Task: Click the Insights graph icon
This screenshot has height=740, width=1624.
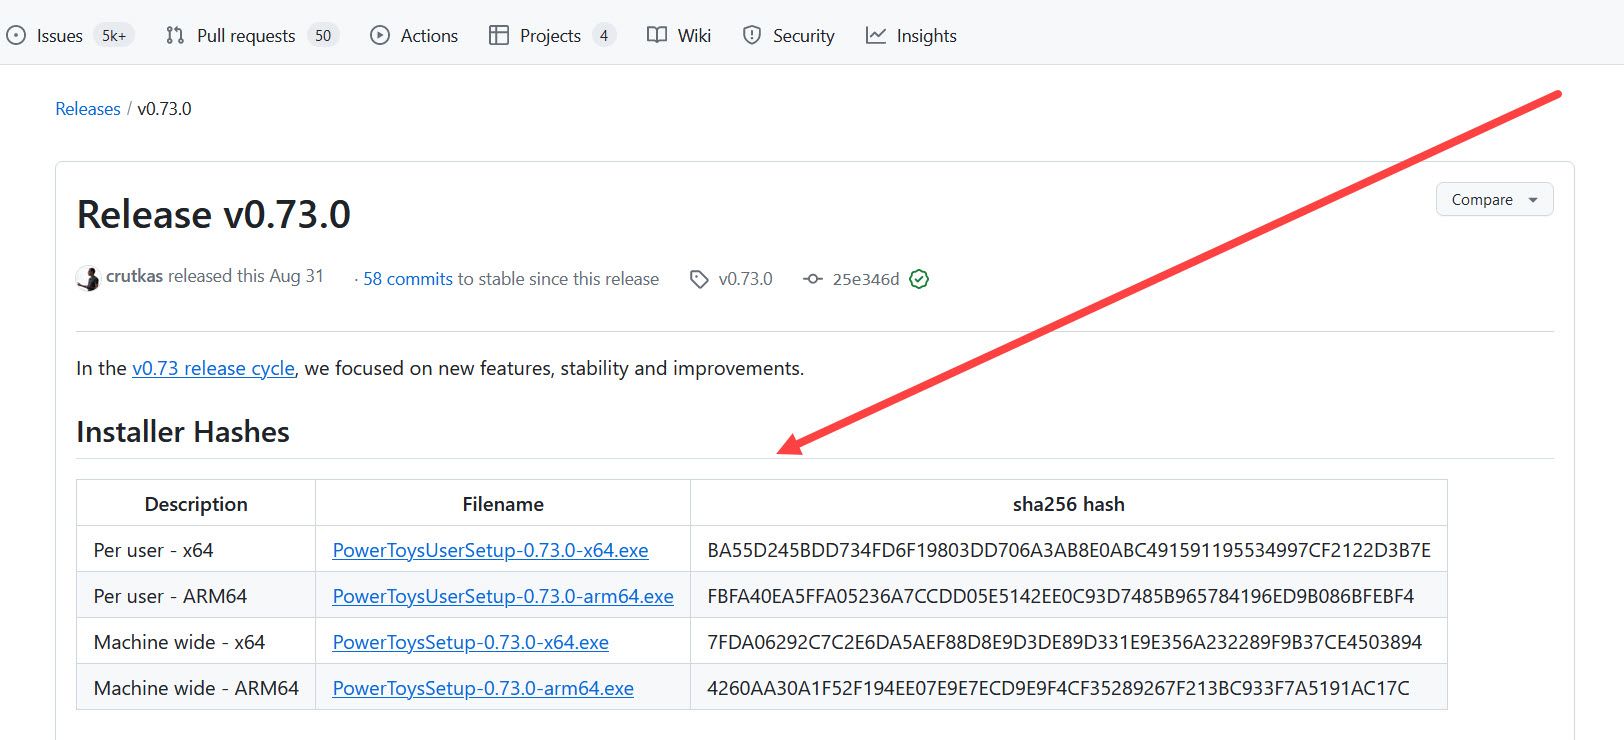Action: pos(876,36)
